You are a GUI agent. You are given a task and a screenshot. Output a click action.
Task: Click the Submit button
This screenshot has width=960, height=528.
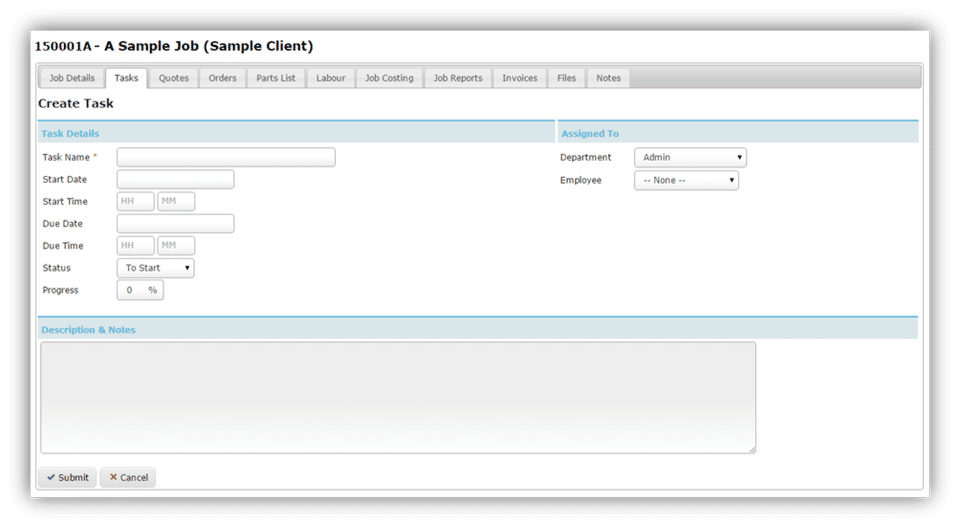point(67,477)
